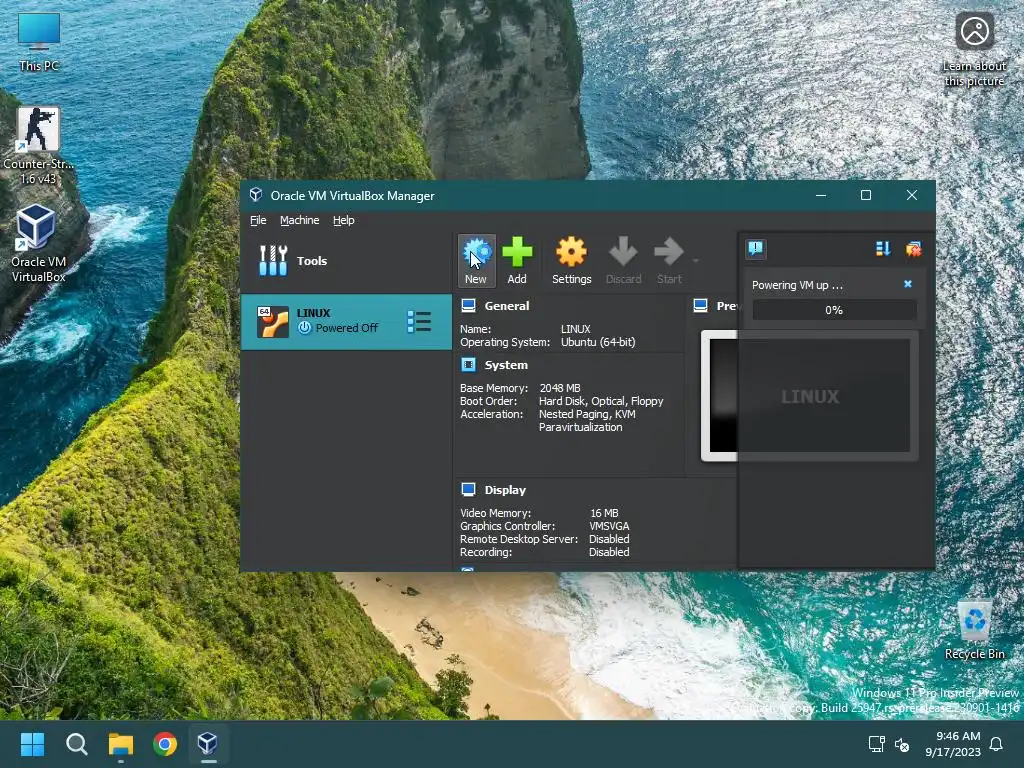1024x768 pixels.
Task: Open the LINUX machine list menu icon
Action: (419, 321)
